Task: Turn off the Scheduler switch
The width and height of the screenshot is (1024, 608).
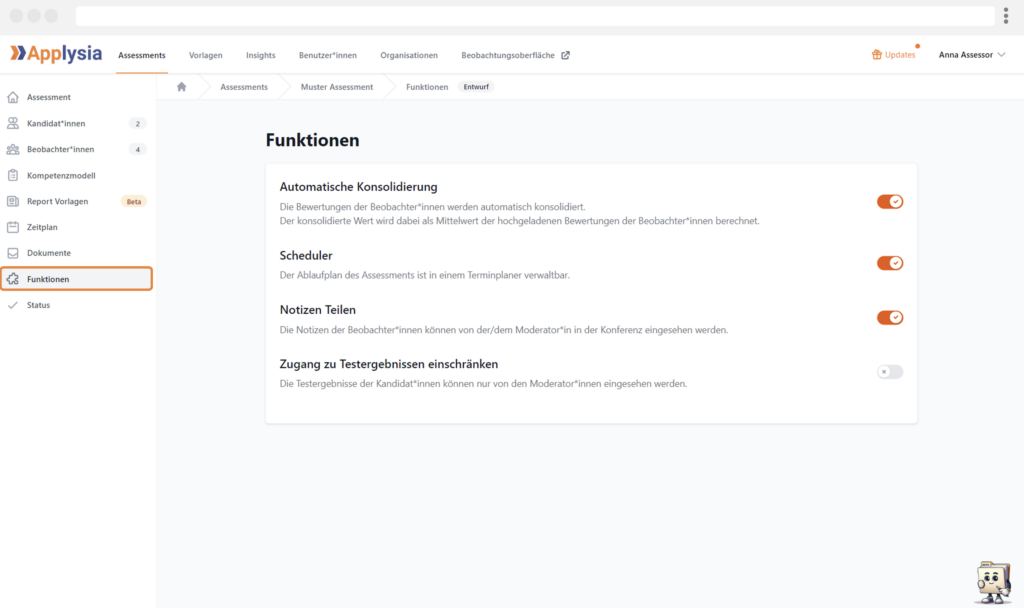Action: tap(889, 263)
